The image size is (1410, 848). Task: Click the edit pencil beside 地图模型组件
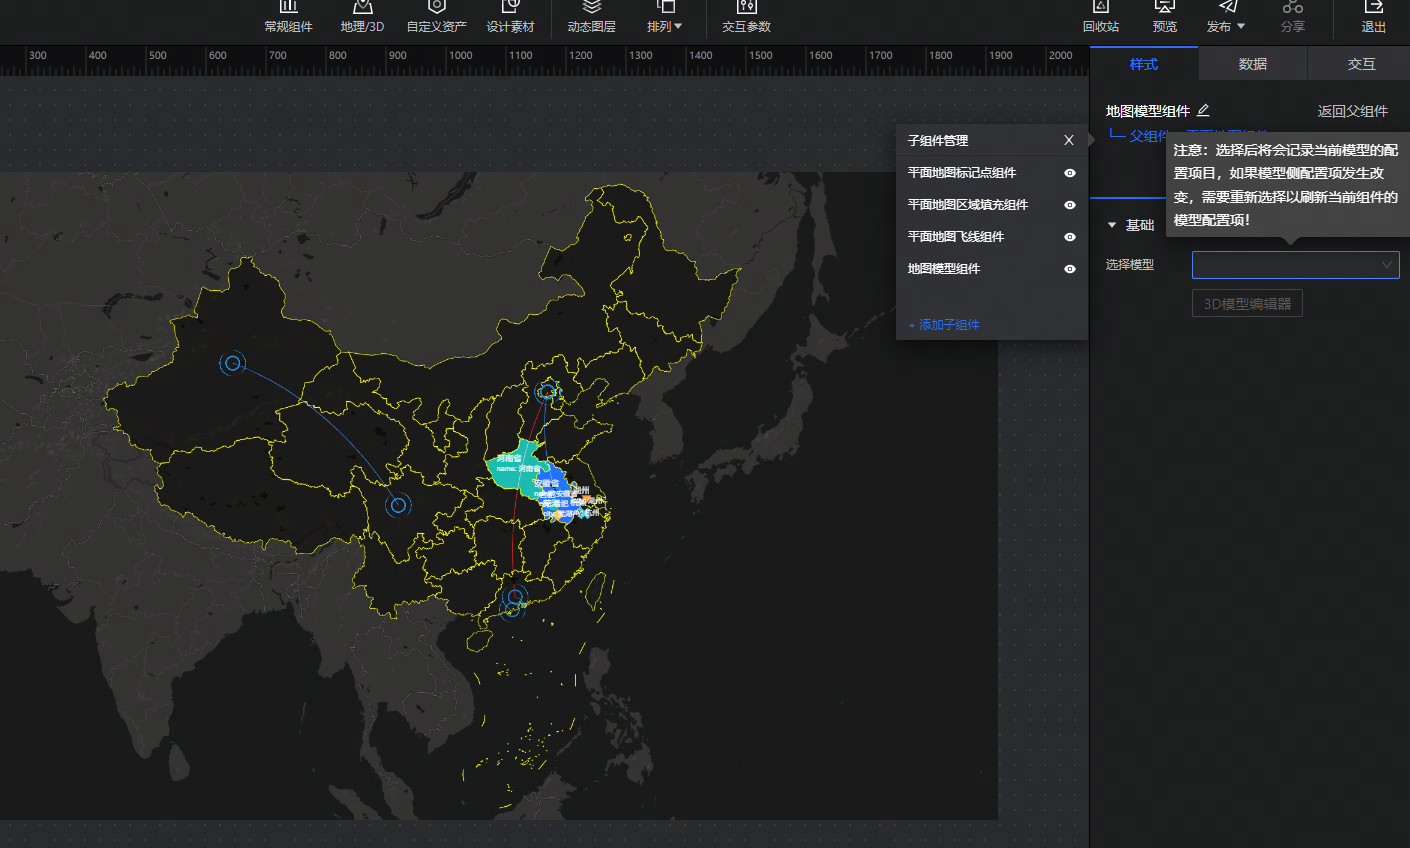click(1203, 111)
